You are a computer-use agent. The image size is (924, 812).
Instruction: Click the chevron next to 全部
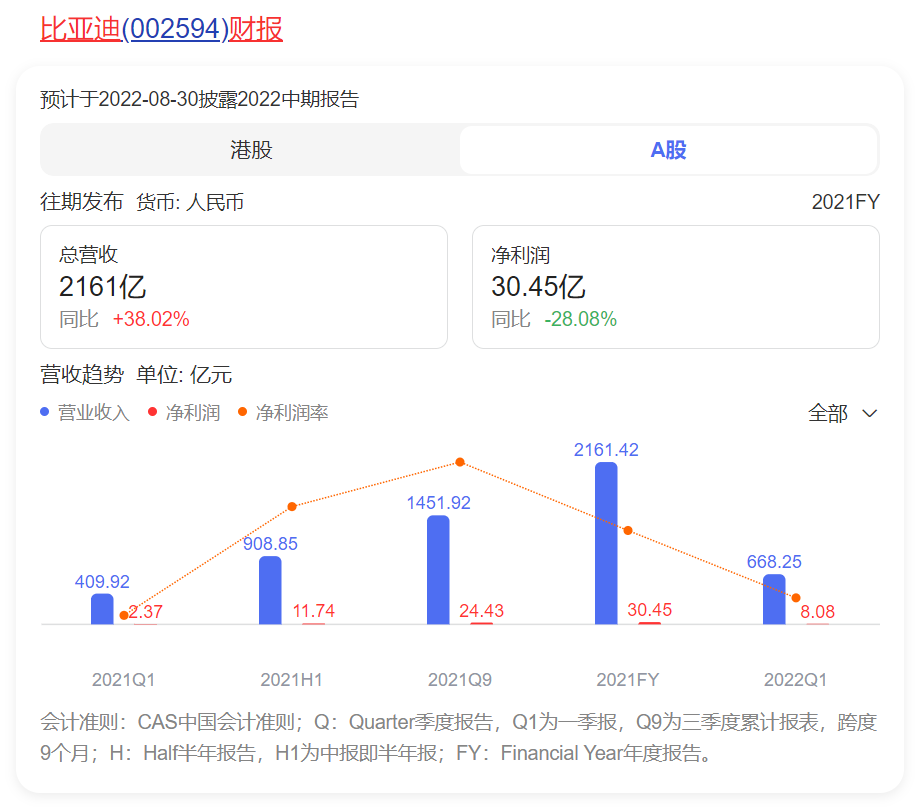(x=870, y=414)
